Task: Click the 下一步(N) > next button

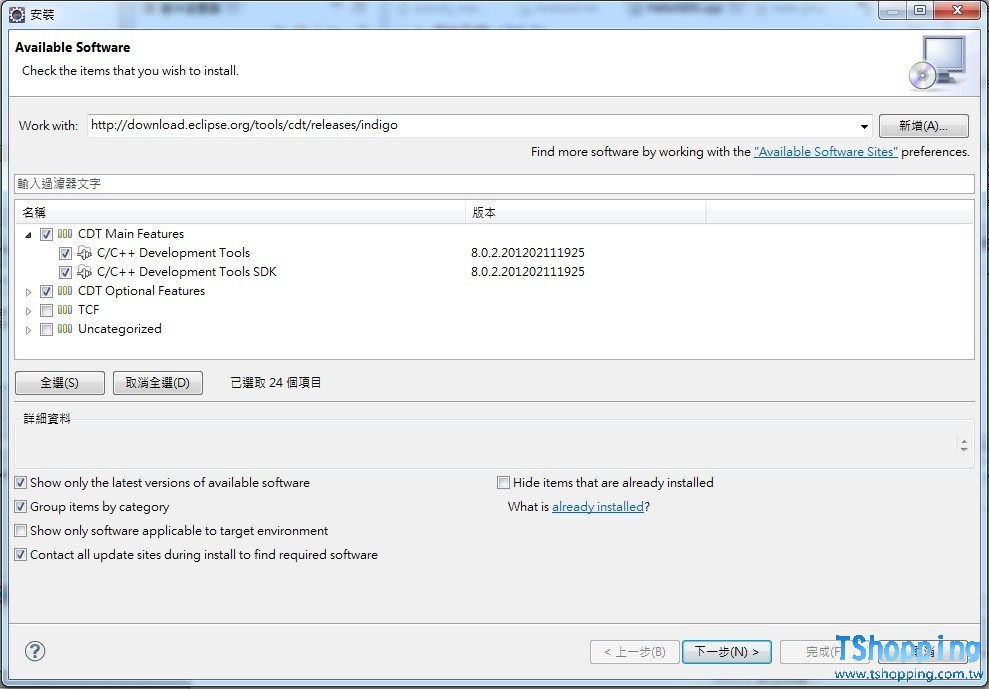Action: pos(727,651)
